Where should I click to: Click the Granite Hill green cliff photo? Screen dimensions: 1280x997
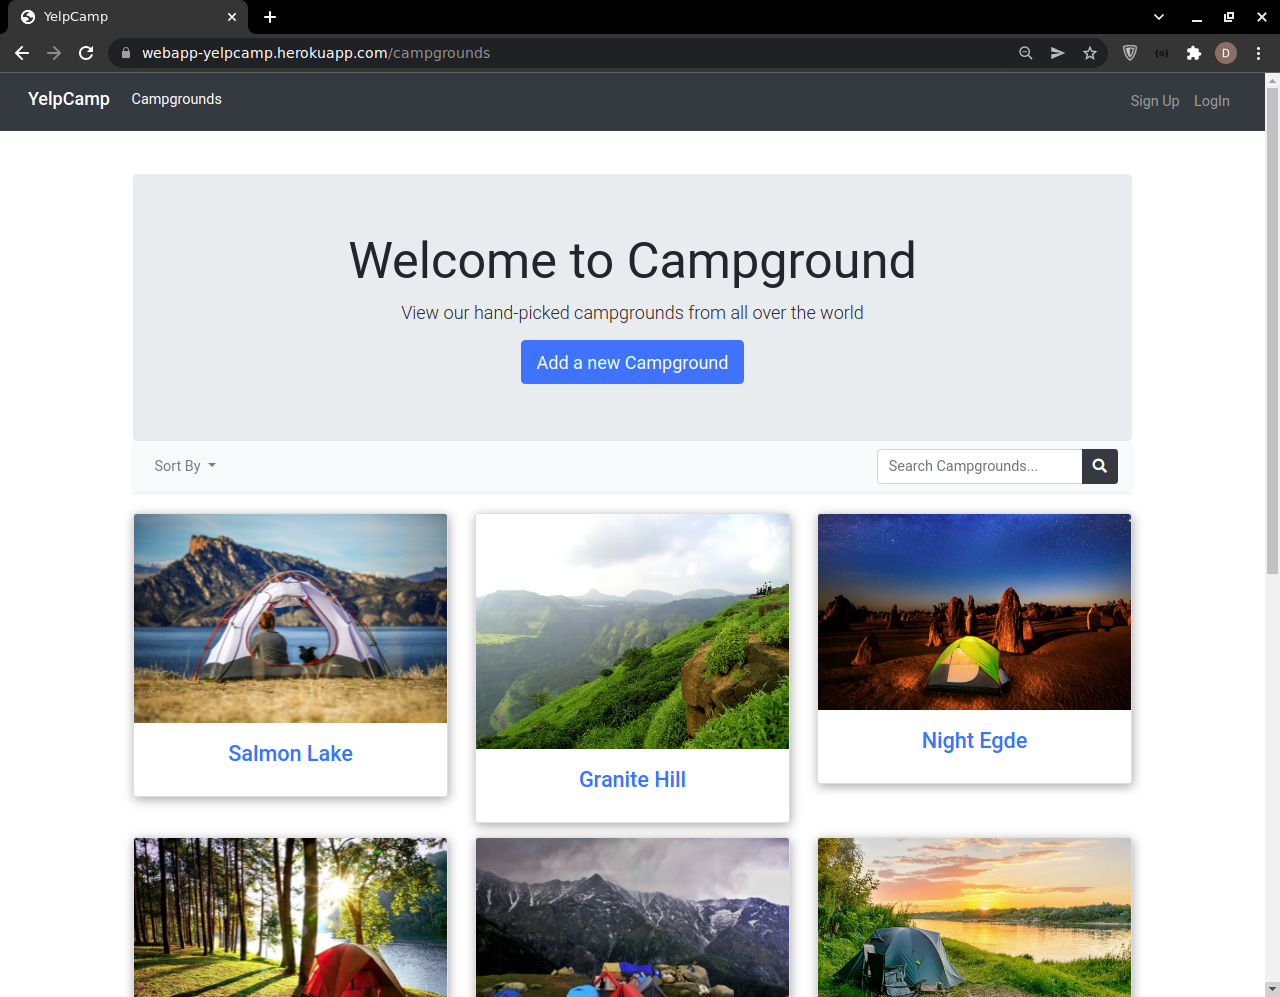632,631
